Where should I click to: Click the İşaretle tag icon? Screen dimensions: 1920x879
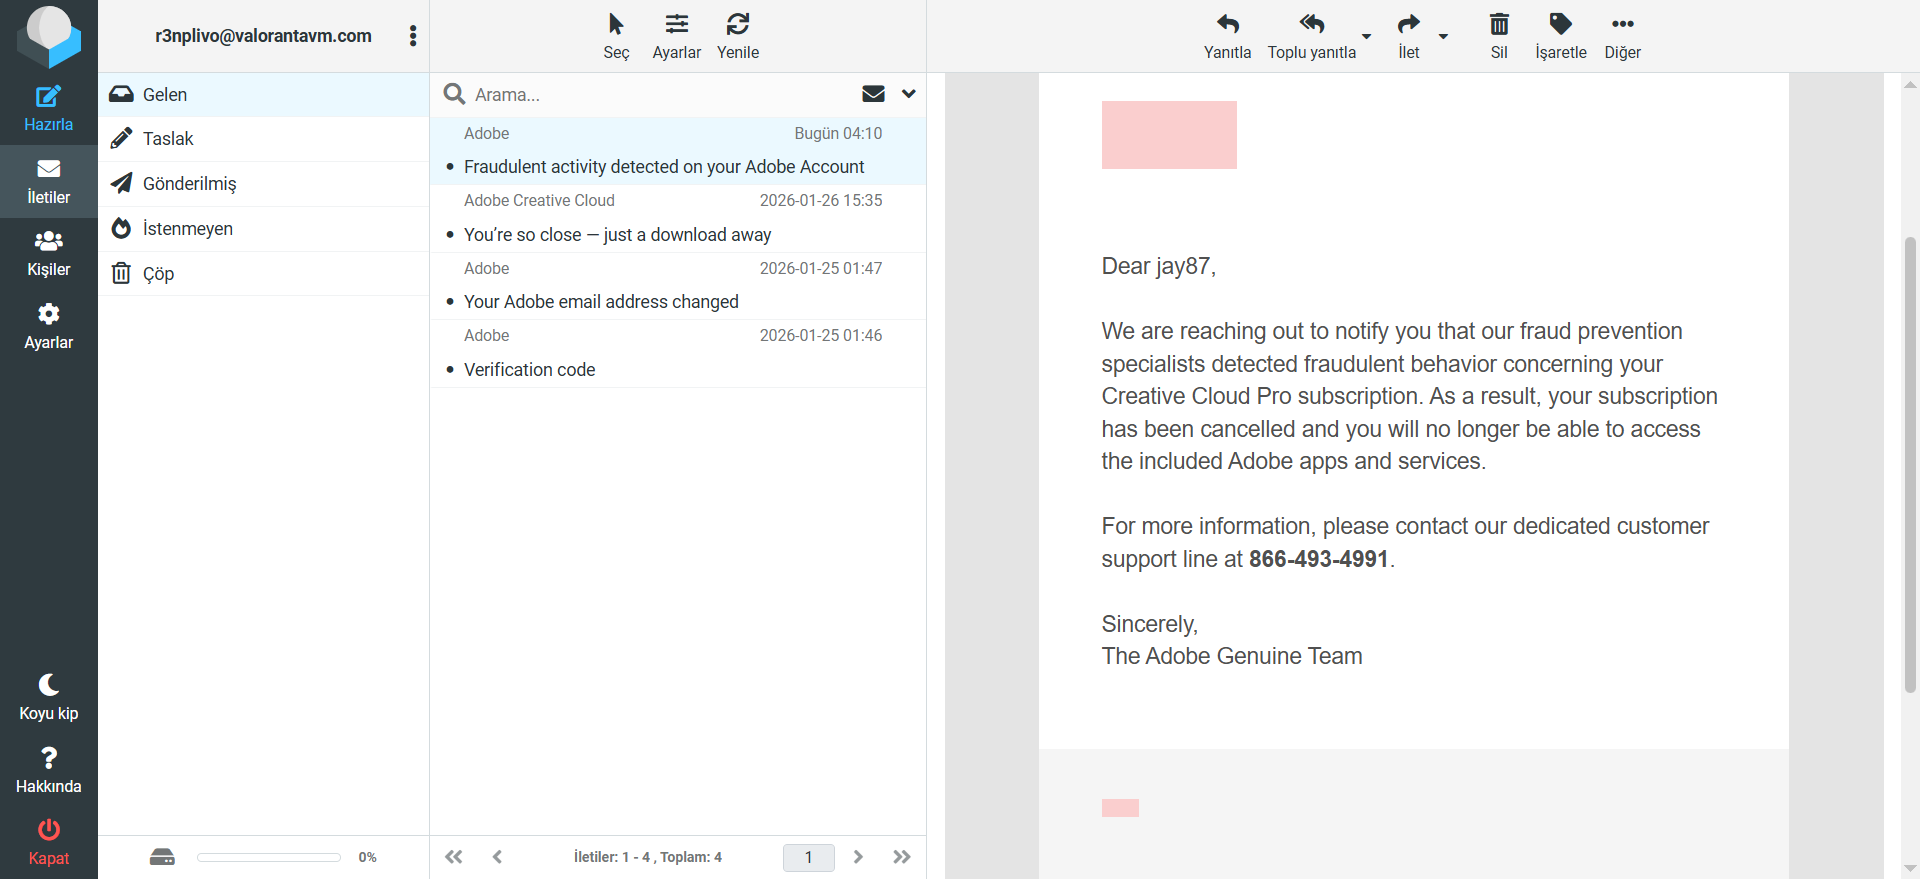[x=1561, y=24]
